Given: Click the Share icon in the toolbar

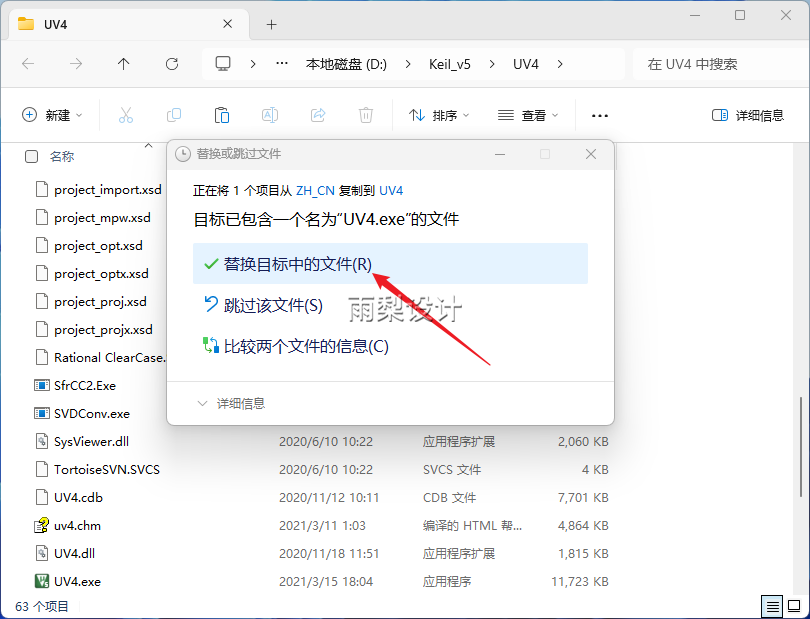Looking at the screenshot, I should click(319, 115).
